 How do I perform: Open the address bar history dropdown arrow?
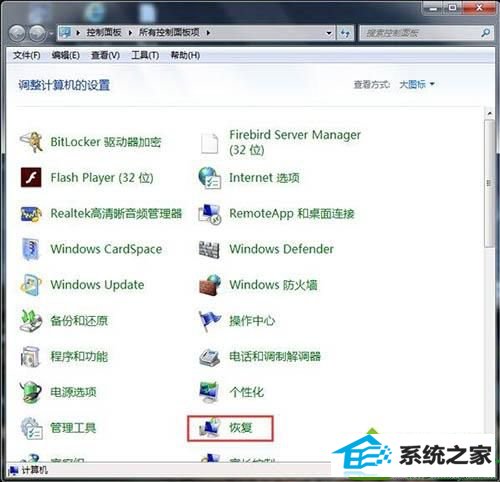pyautogui.click(x=329, y=33)
